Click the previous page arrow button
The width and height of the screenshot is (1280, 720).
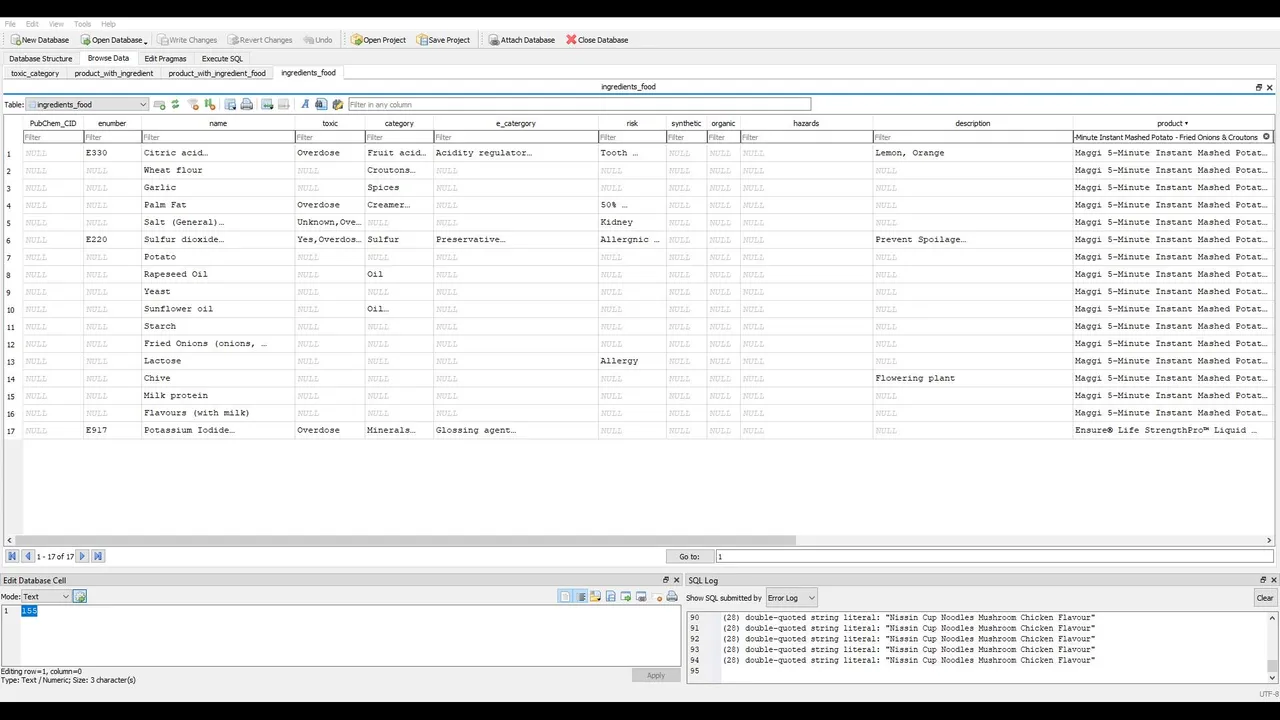coord(28,556)
